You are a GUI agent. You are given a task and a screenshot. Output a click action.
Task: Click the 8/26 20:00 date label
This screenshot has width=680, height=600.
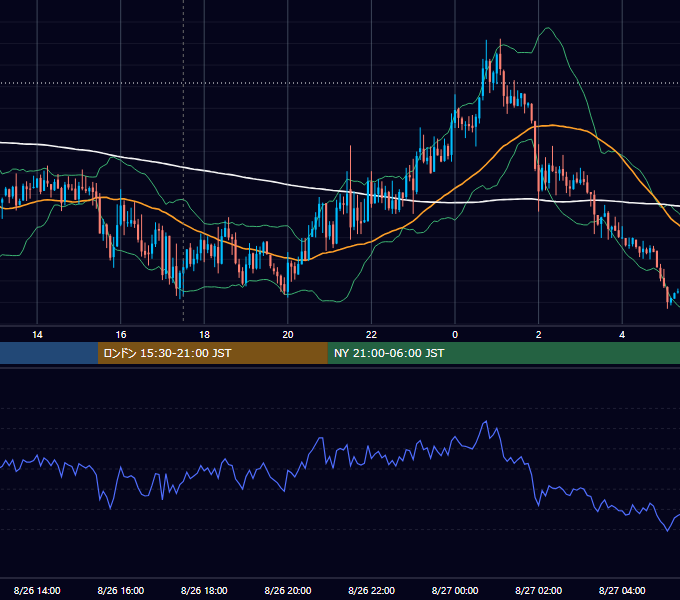[x=288, y=590]
